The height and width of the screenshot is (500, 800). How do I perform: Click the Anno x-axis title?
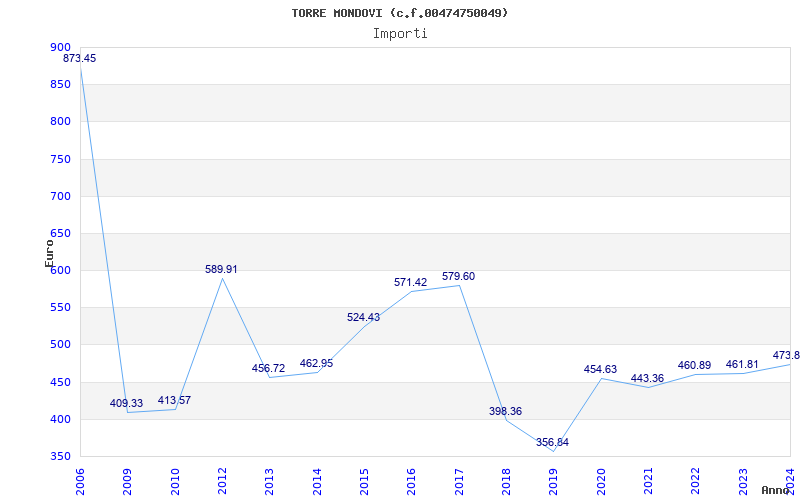[x=775, y=490]
